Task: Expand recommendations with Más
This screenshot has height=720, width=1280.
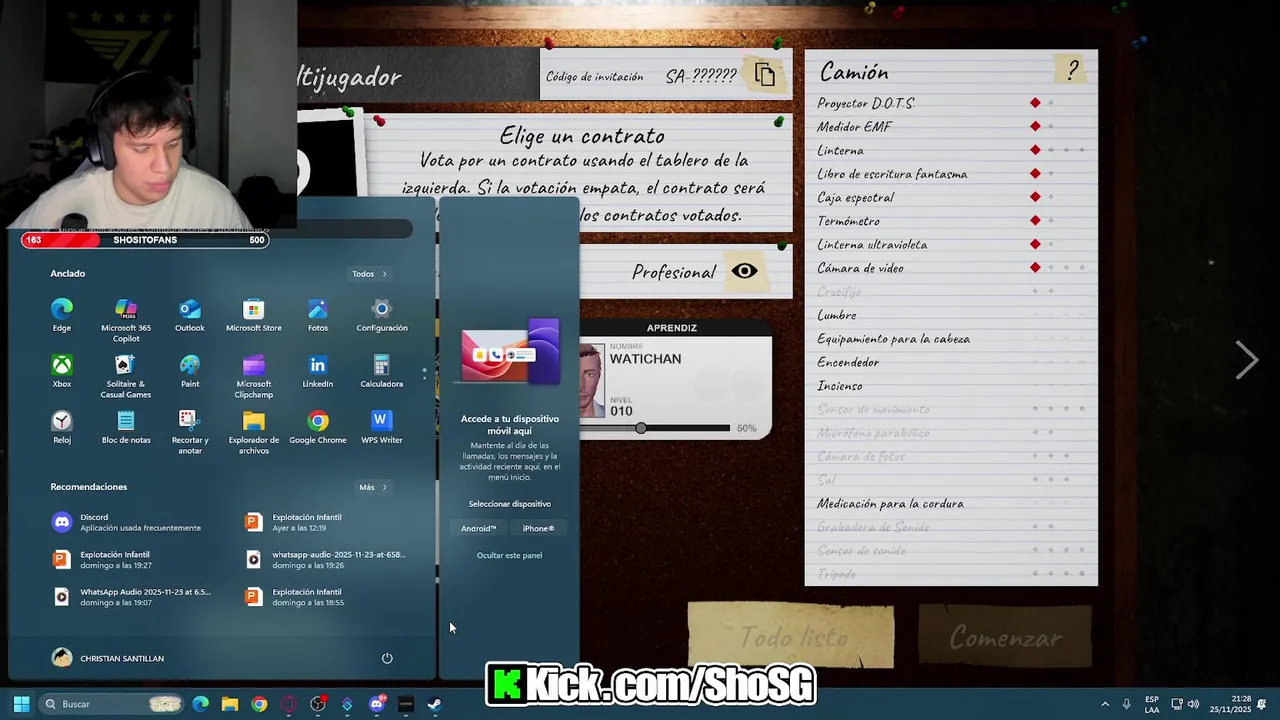Action: click(x=372, y=487)
